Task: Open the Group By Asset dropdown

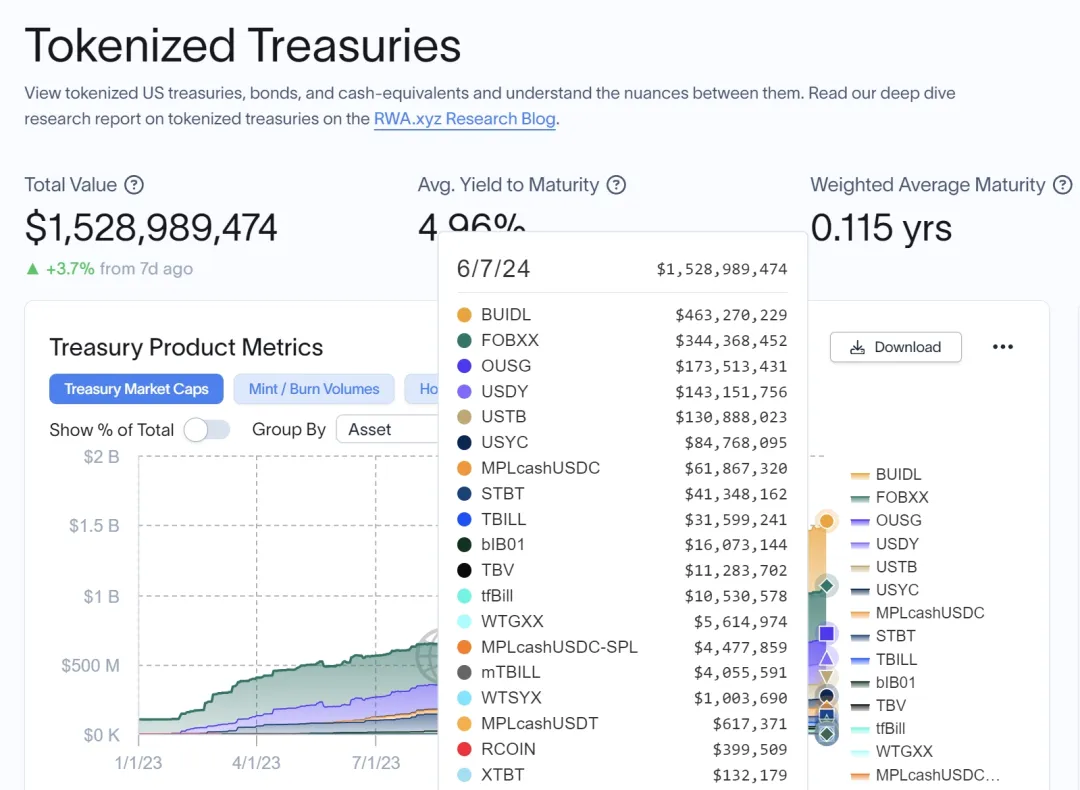Action: click(x=388, y=429)
